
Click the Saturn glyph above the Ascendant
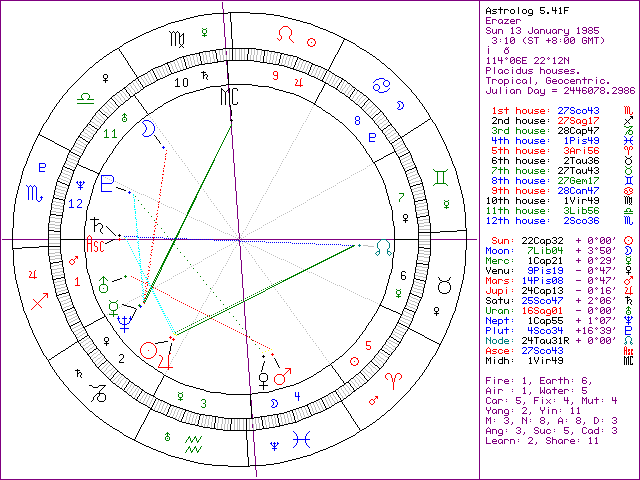(x=98, y=222)
